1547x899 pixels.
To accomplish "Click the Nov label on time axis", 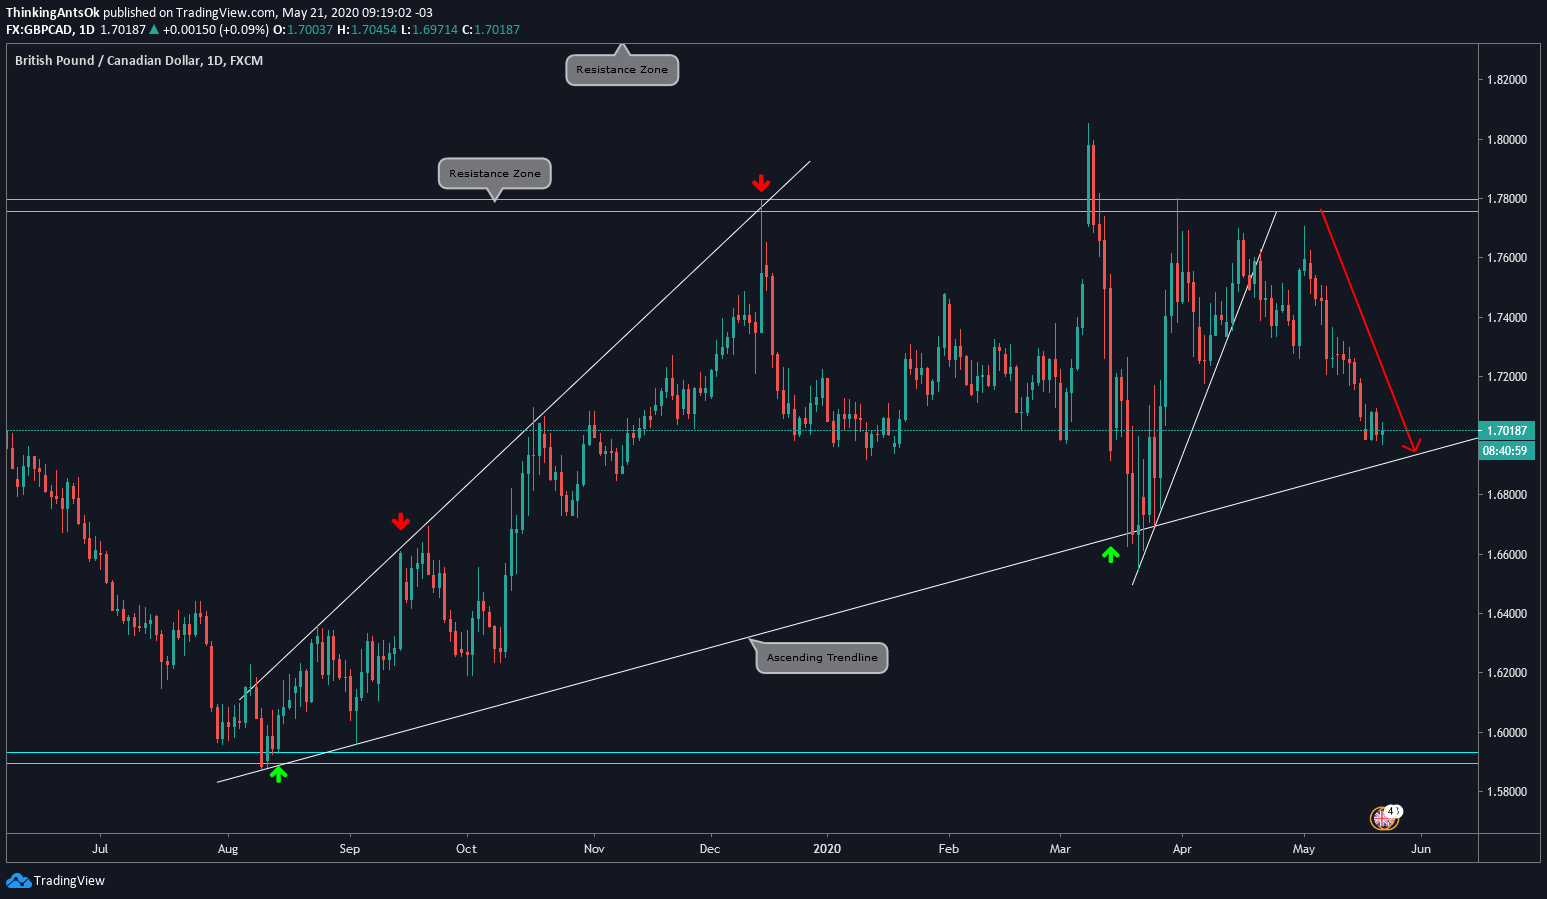I will pos(594,849).
